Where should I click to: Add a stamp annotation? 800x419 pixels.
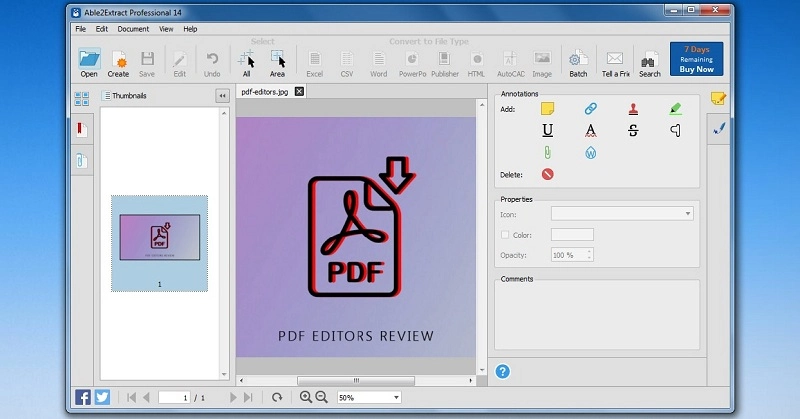click(x=633, y=108)
